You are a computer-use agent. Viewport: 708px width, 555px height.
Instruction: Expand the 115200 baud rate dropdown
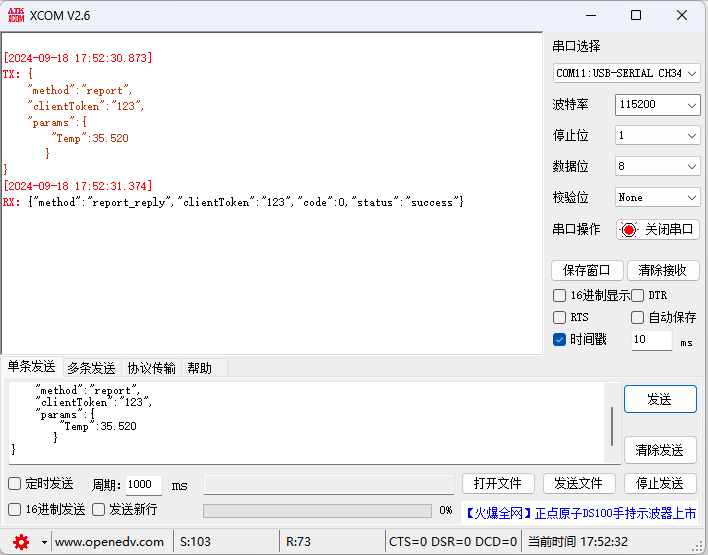click(x=657, y=105)
